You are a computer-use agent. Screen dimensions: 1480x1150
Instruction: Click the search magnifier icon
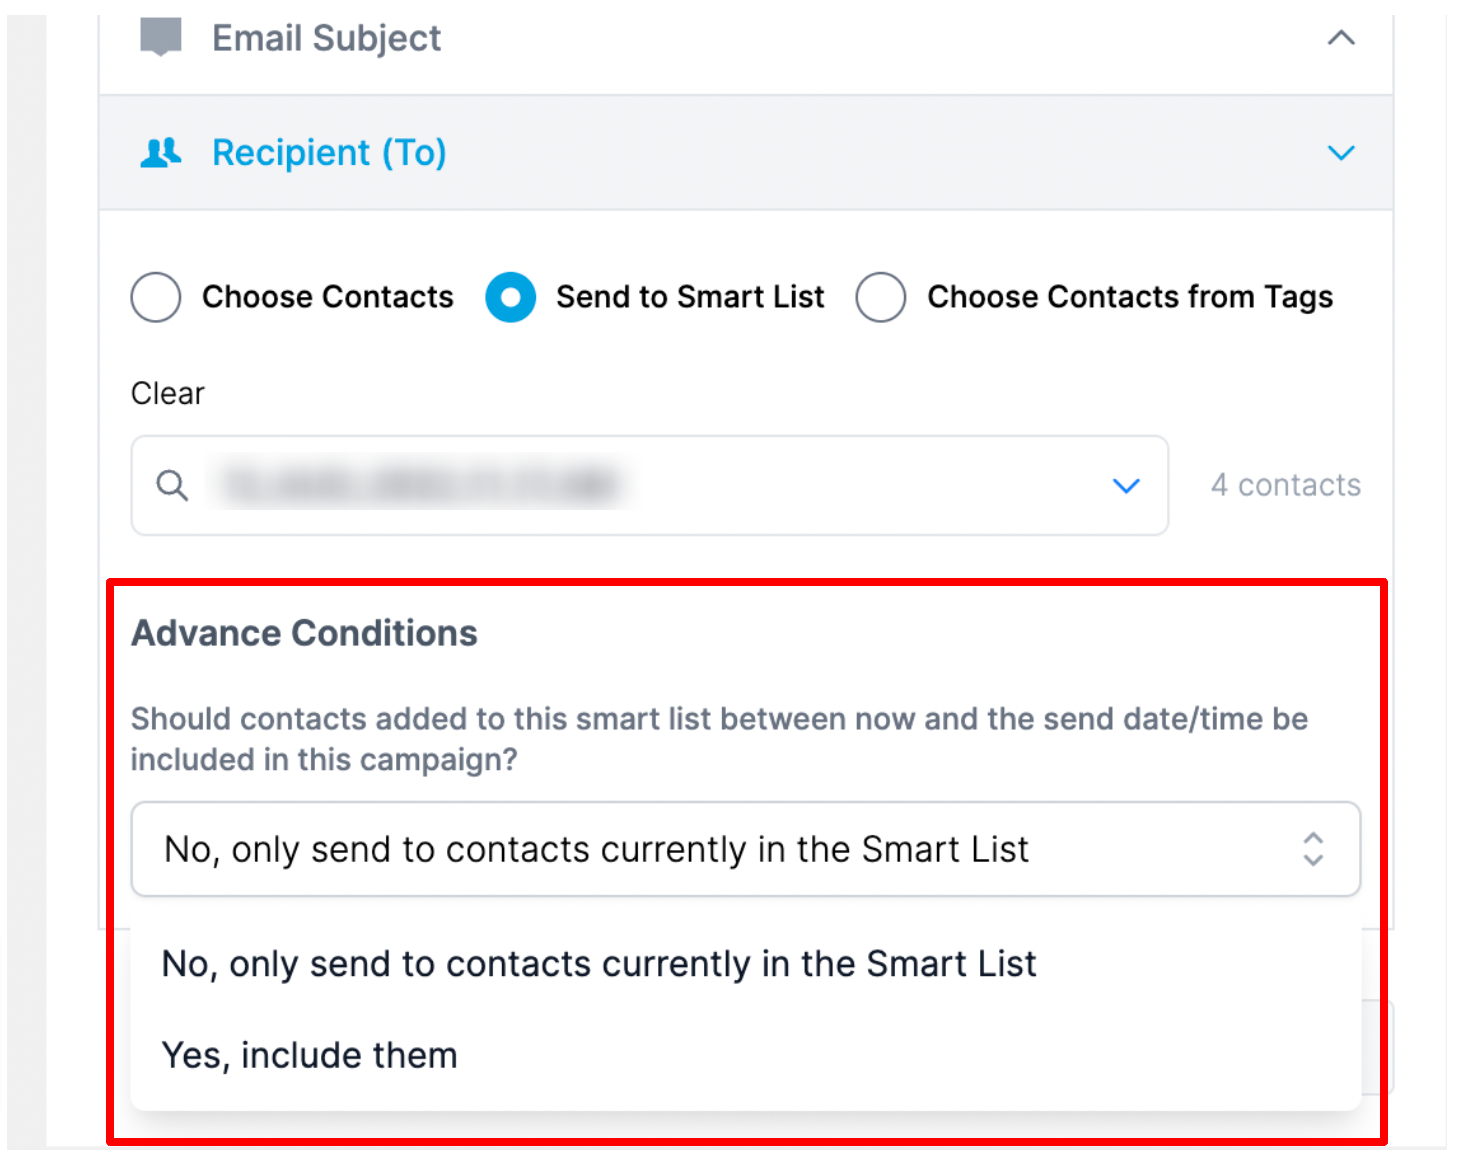tap(172, 485)
